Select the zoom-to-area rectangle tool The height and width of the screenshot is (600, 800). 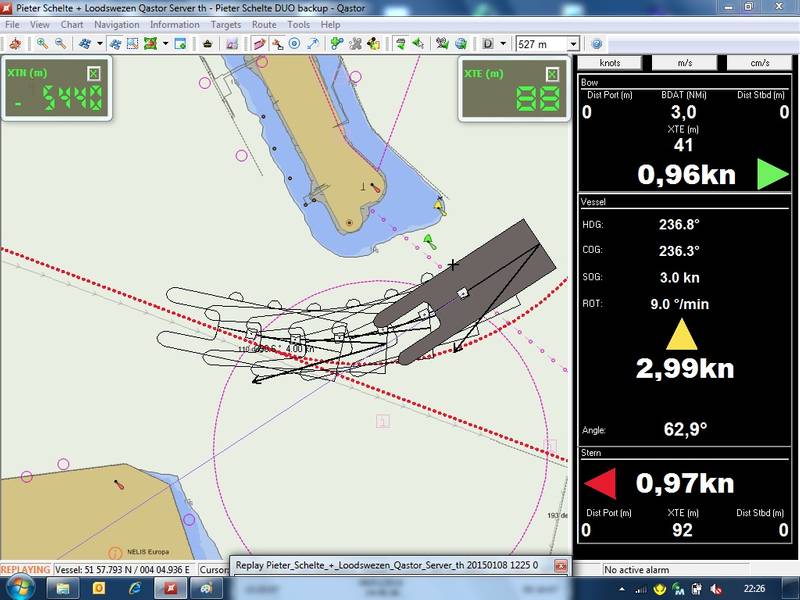(132, 44)
